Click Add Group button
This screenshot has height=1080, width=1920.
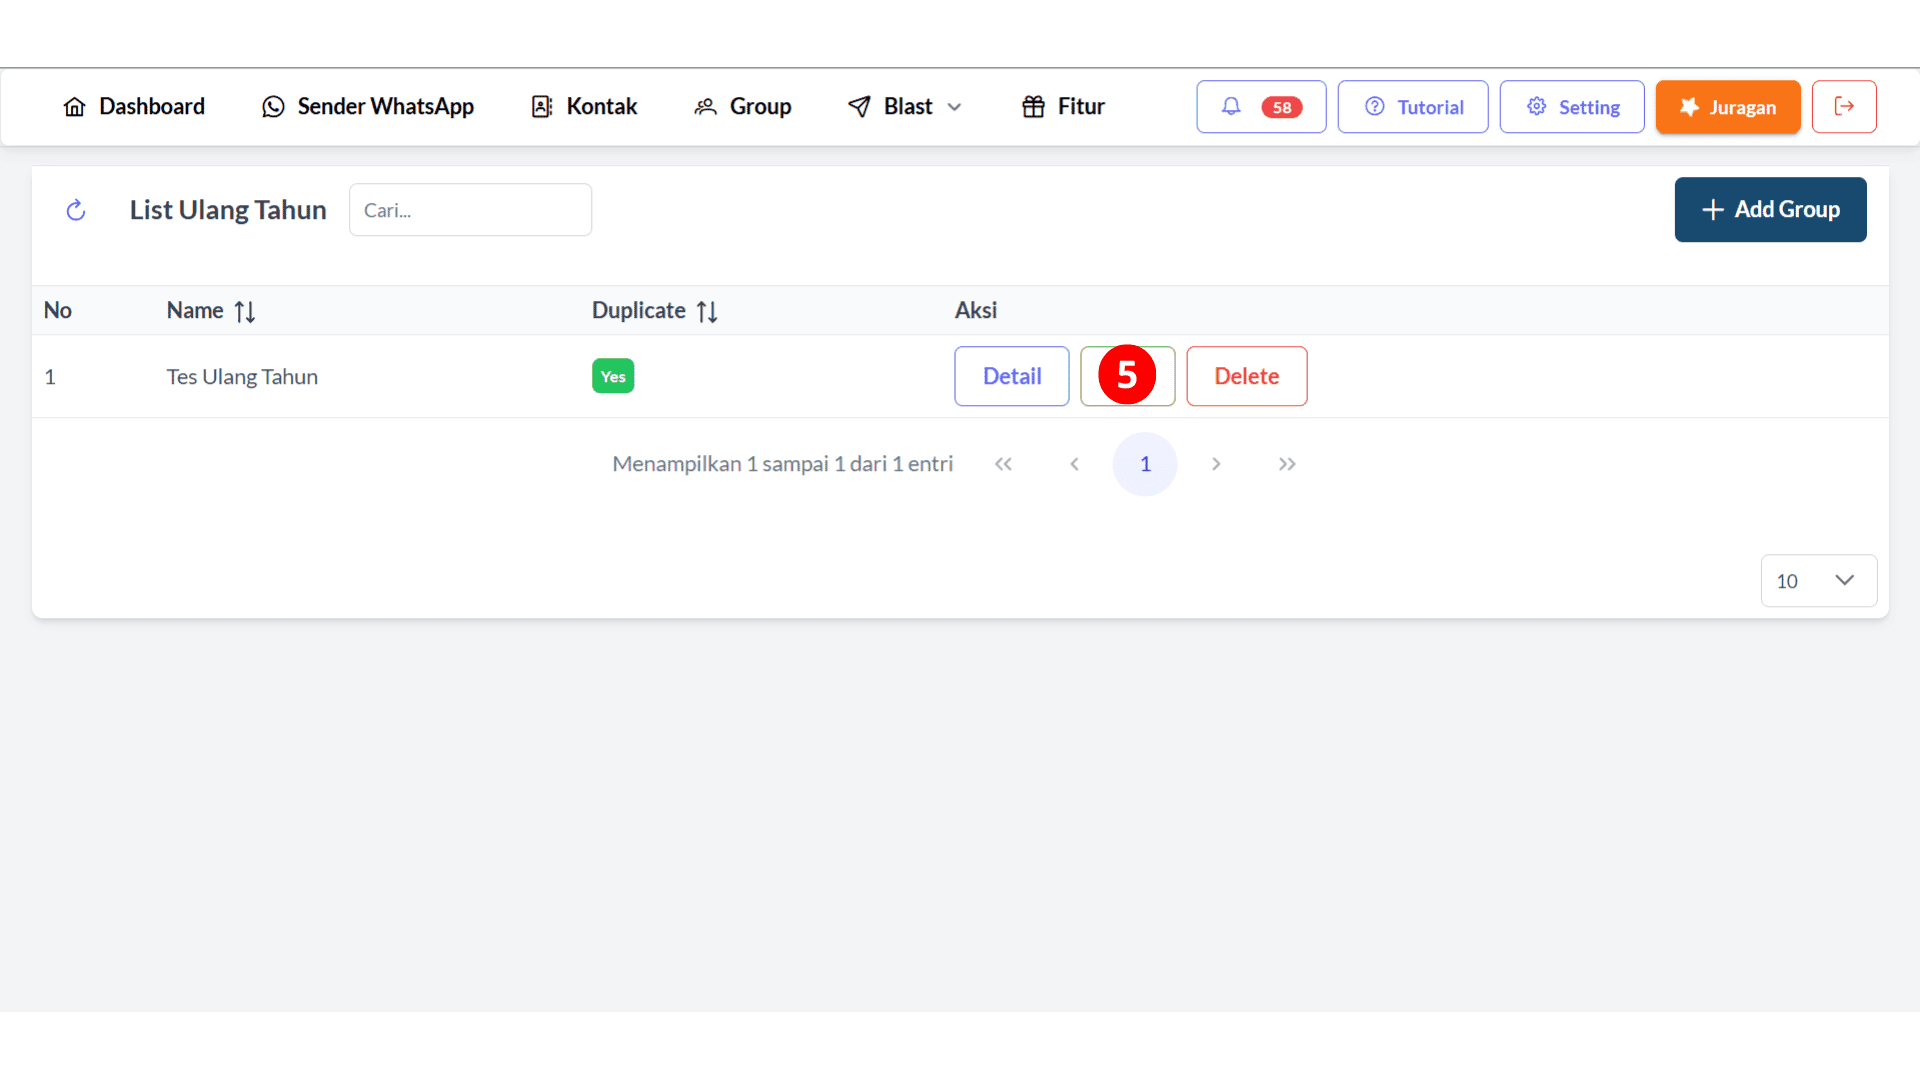tap(1770, 208)
